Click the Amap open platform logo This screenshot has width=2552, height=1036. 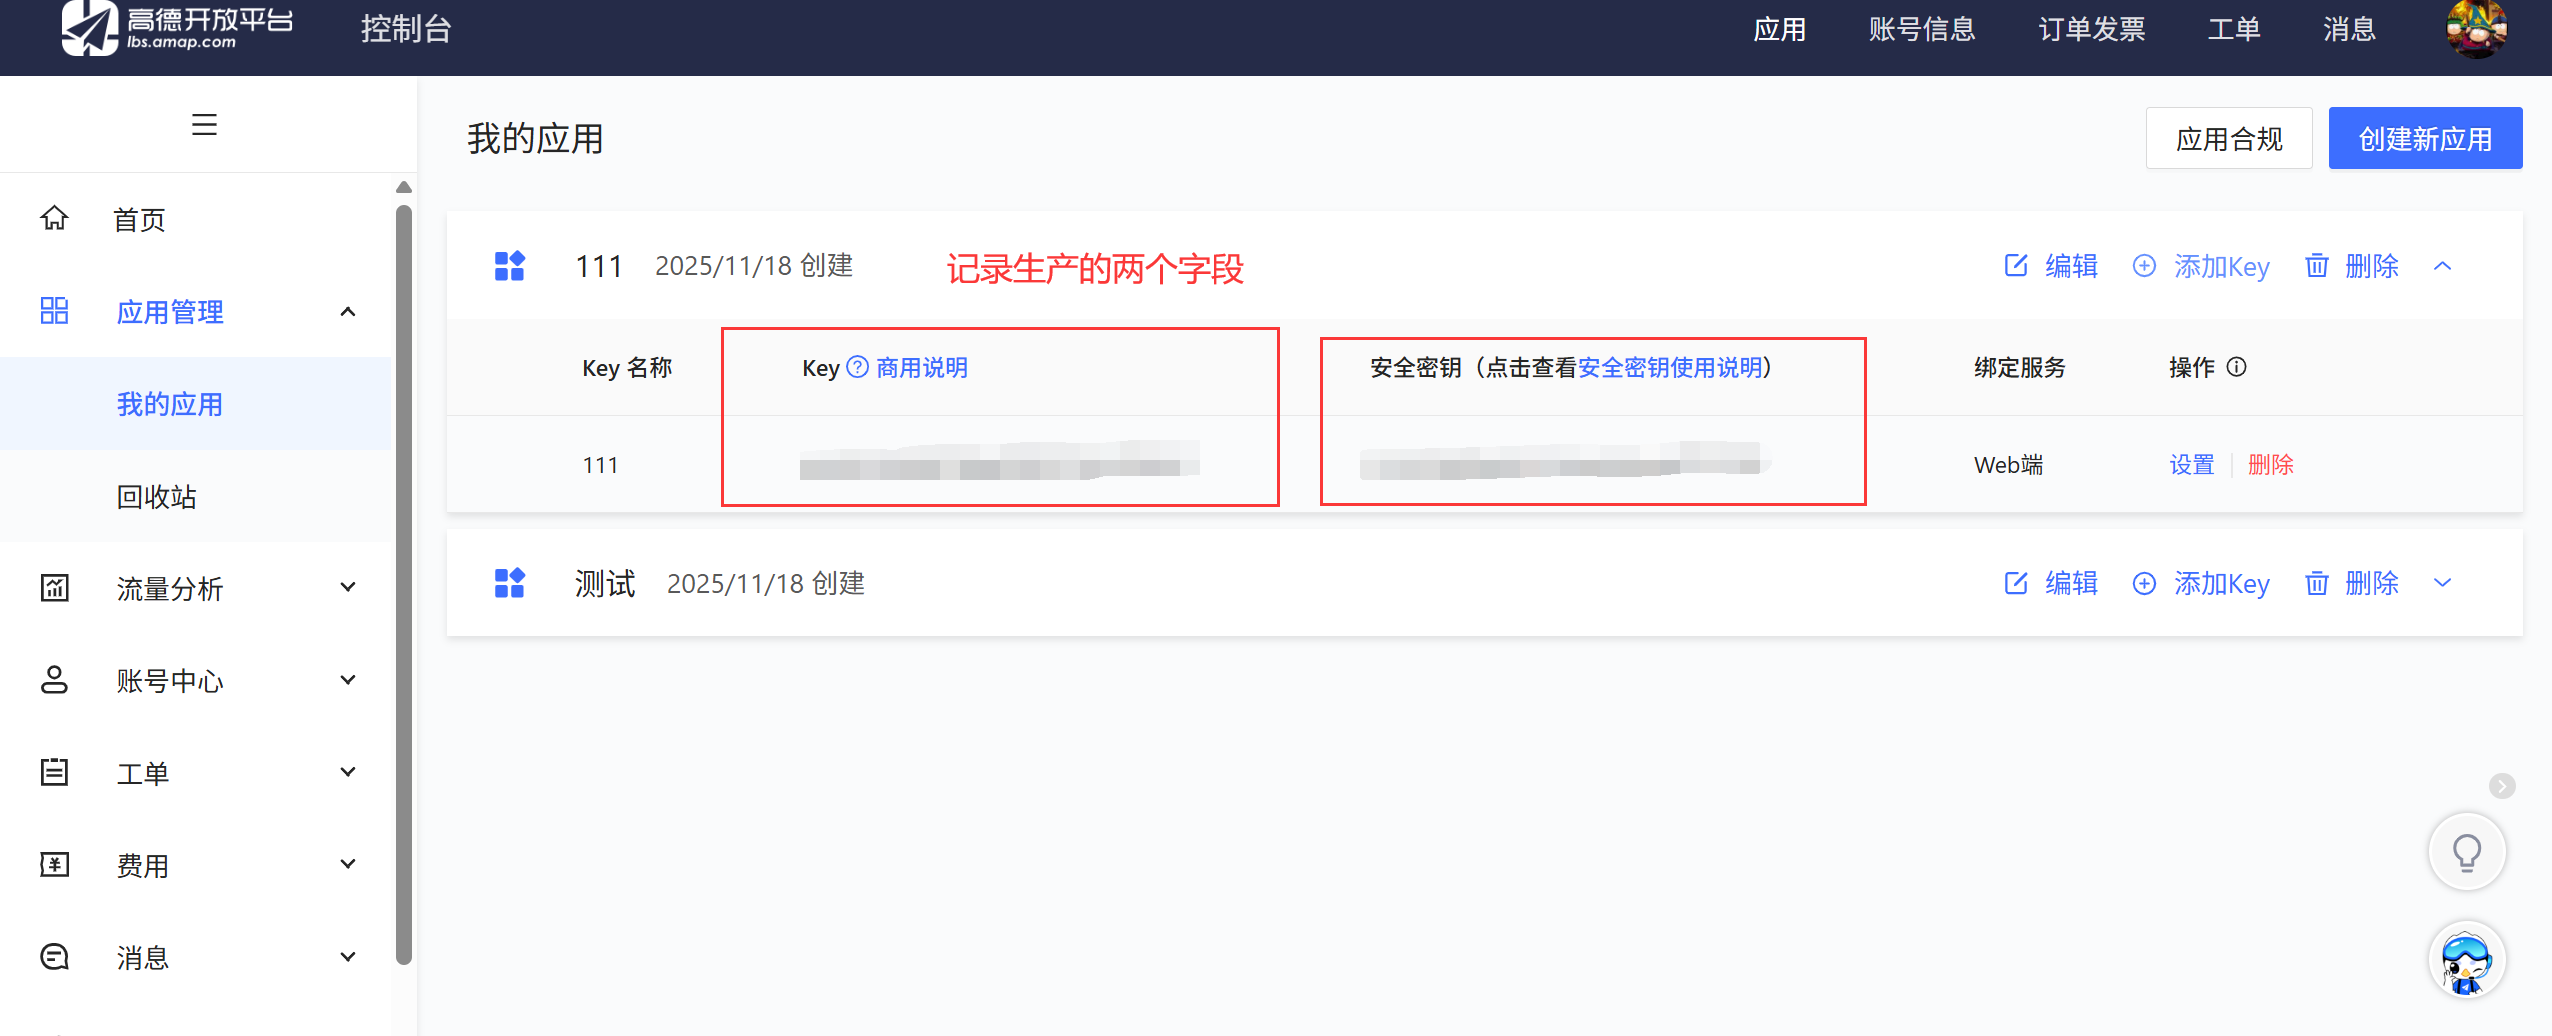point(178,28)
